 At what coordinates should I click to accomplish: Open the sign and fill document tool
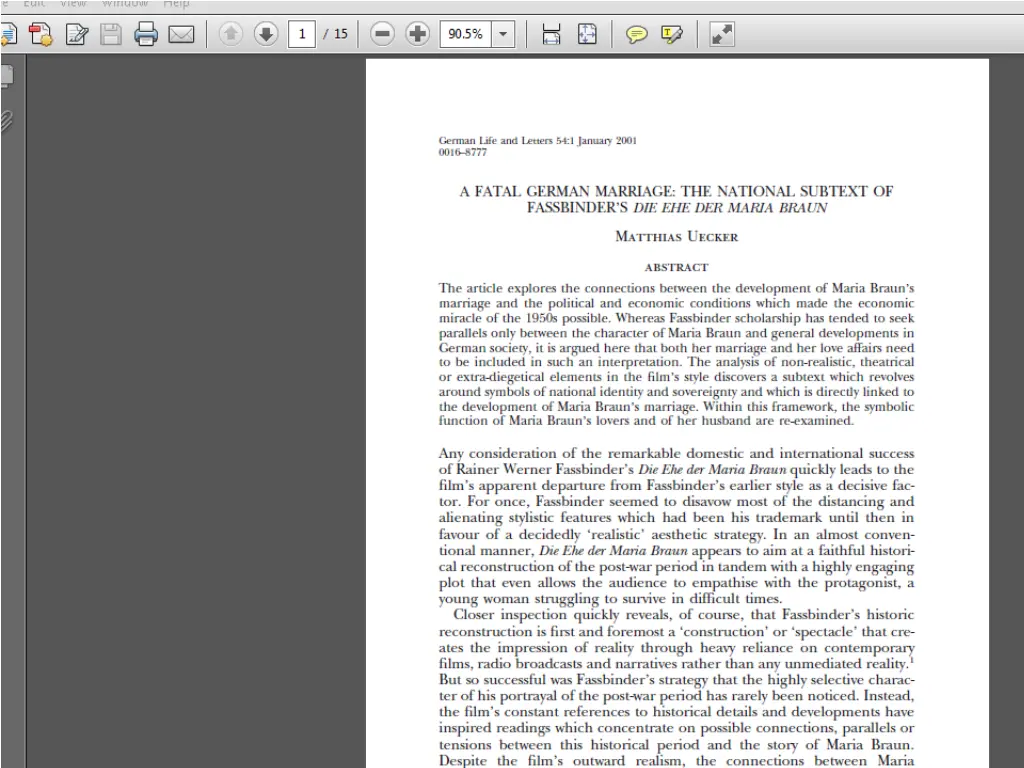(x=77, y=34)
